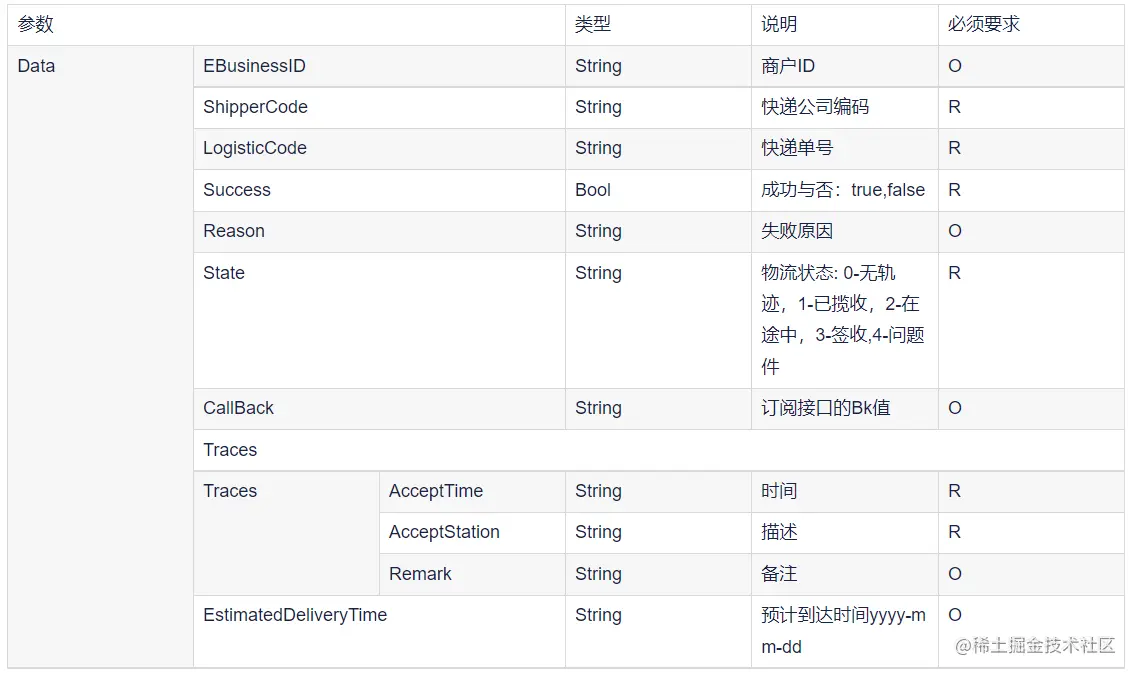Click the Reason parameter name

tap(234, 231)
